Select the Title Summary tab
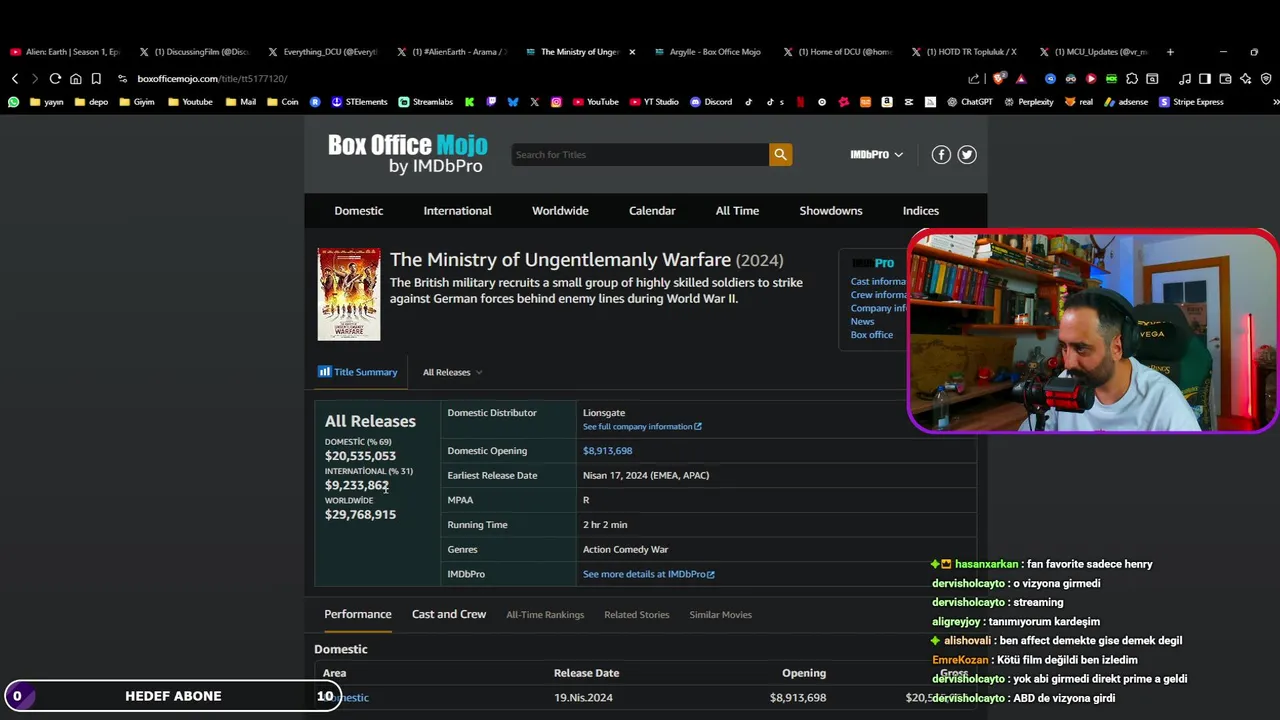 358,372
